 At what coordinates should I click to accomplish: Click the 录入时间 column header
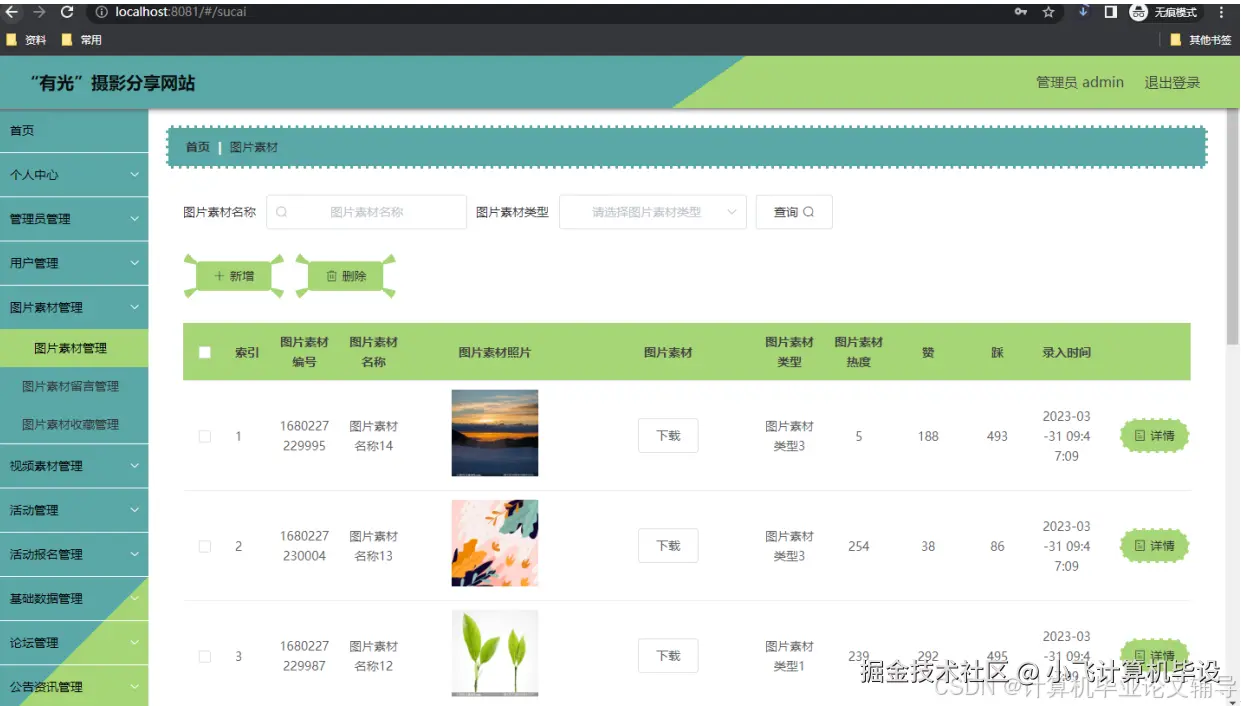pos(1066,352)
